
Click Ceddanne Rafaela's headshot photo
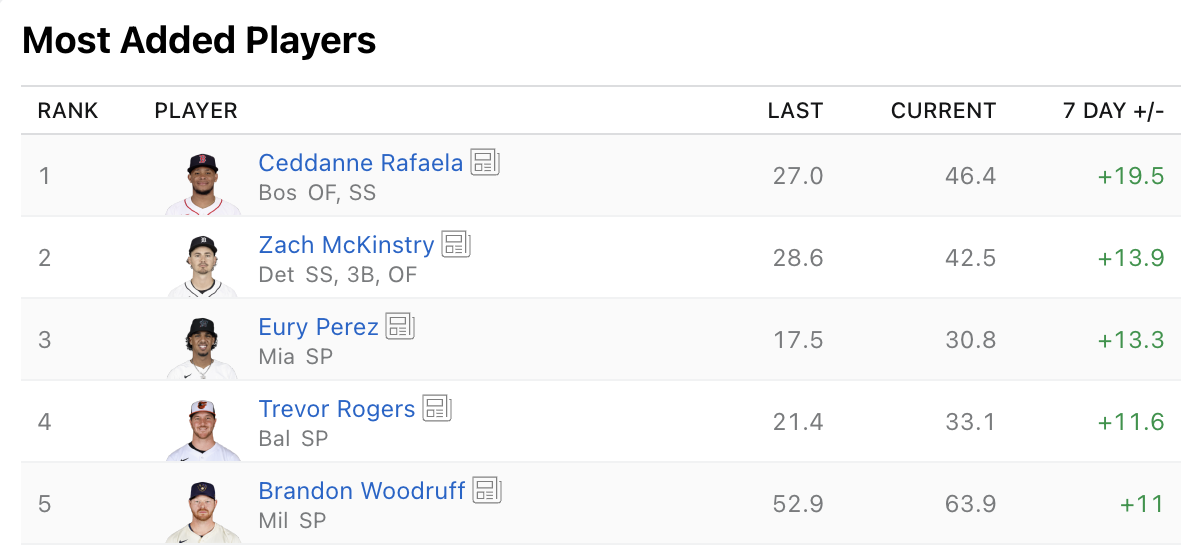(x=203, y=184)
